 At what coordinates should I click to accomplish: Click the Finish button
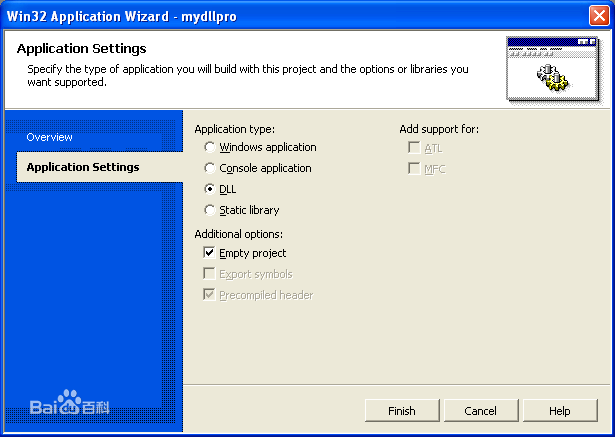click(x=402, y=411)
